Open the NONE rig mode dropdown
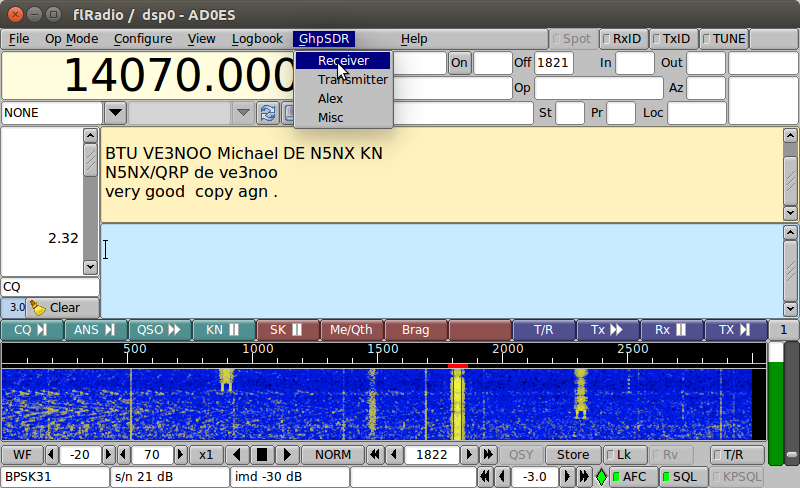 click(x=115, y=113)
